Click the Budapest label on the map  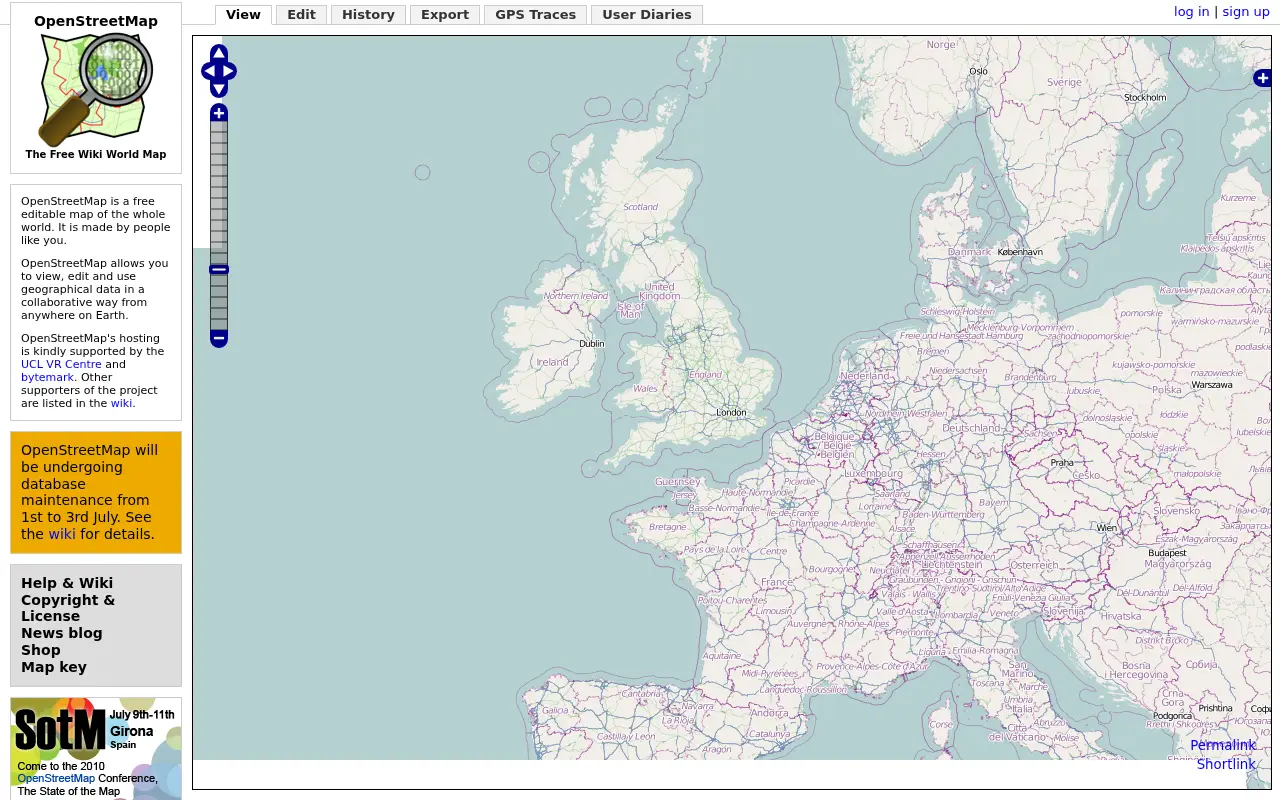pyautogui.click(x=1167, y=553)
